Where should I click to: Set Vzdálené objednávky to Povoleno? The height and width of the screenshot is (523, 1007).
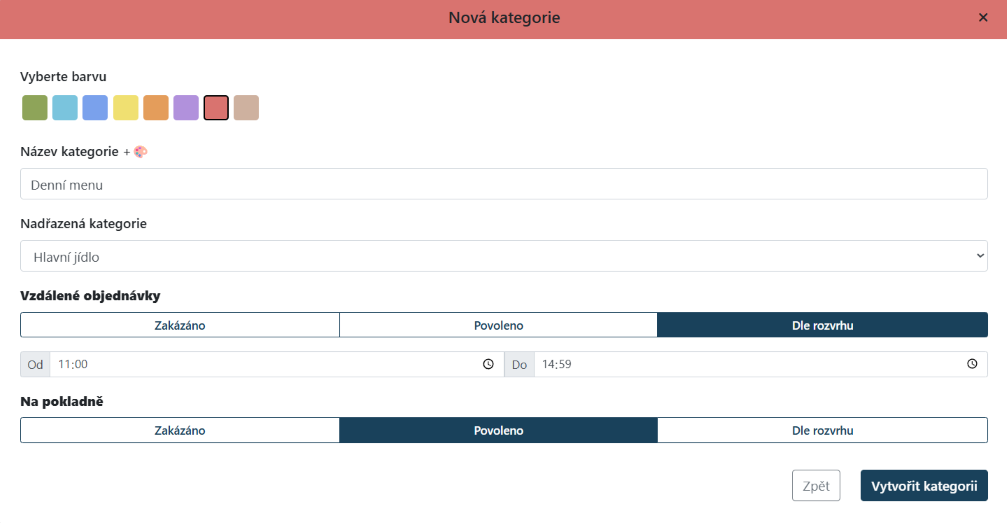point(498,325)
